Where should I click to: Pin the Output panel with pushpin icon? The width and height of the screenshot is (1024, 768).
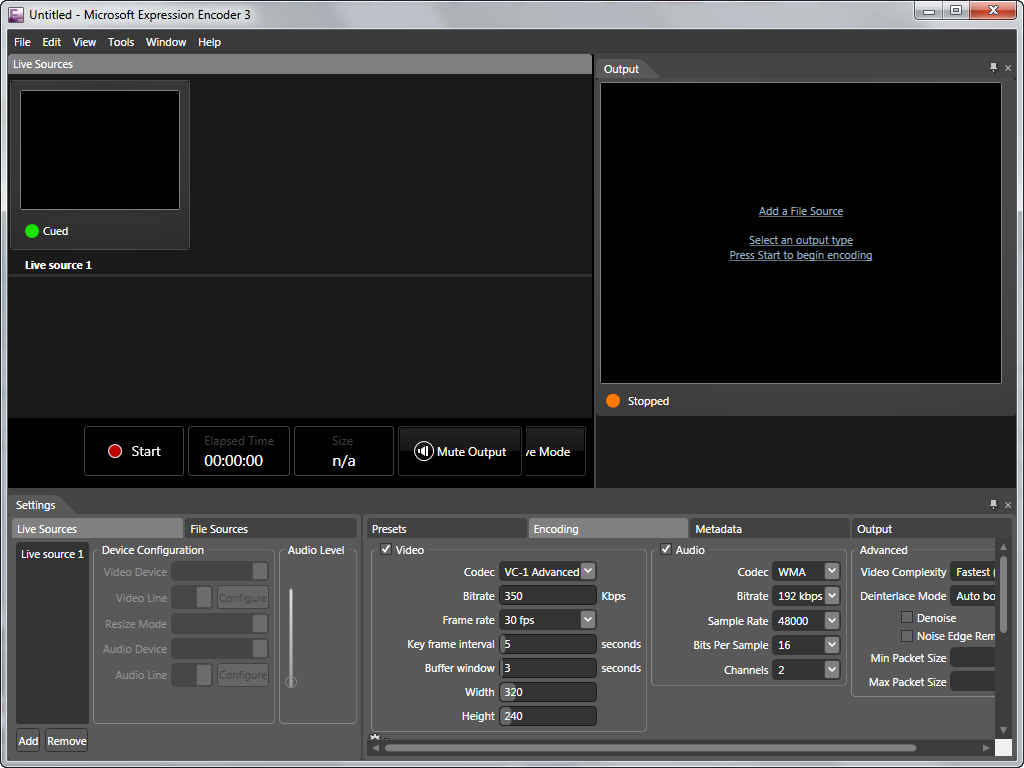(993, 67)
